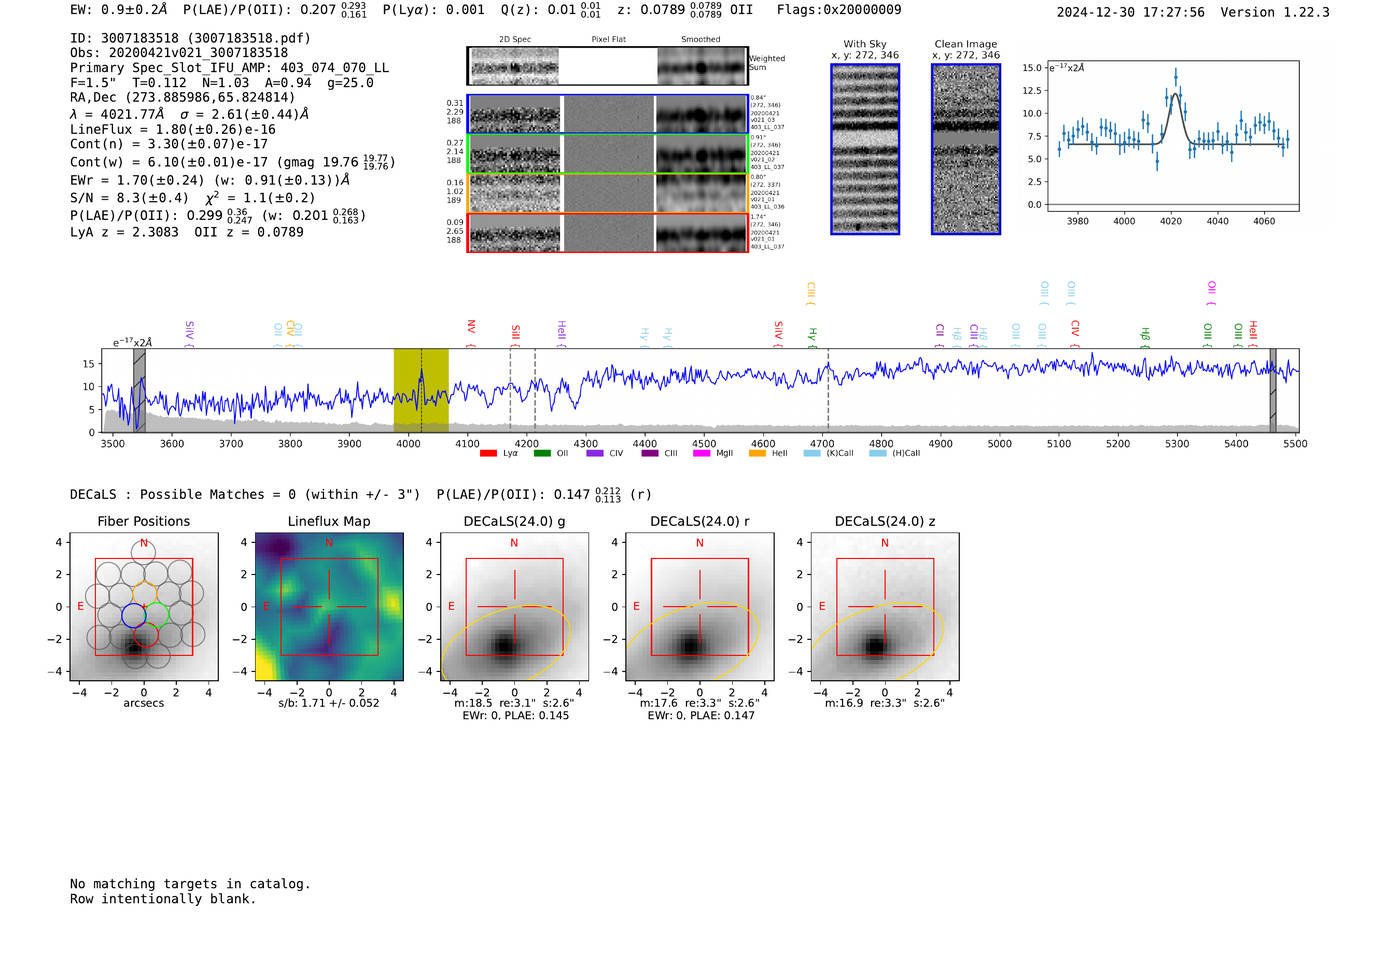Click the red NV line marker

tap(471, 333)
